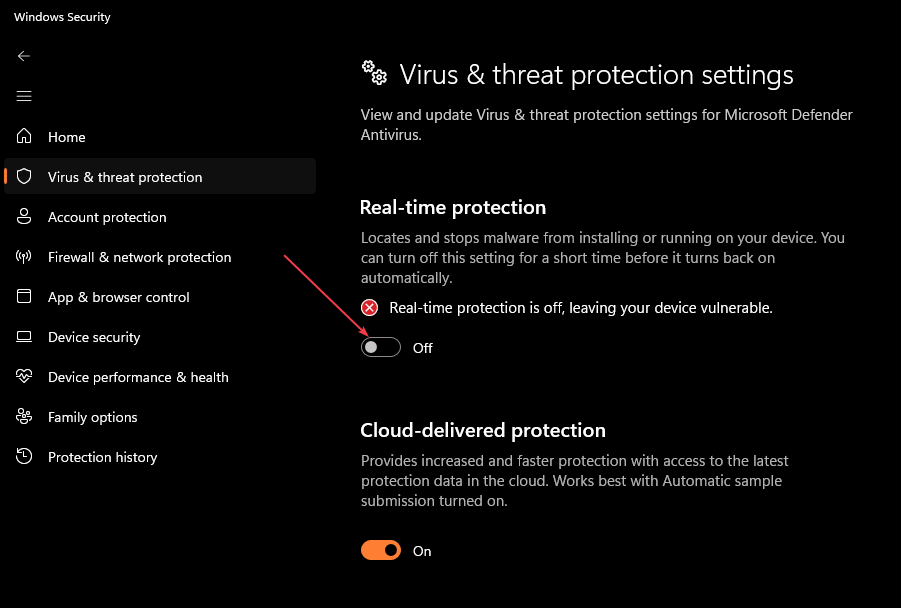This screenshot has height=608, width=901.
Task: Open Firewall & network protection from the sidebar
Action: coord(138,257)
